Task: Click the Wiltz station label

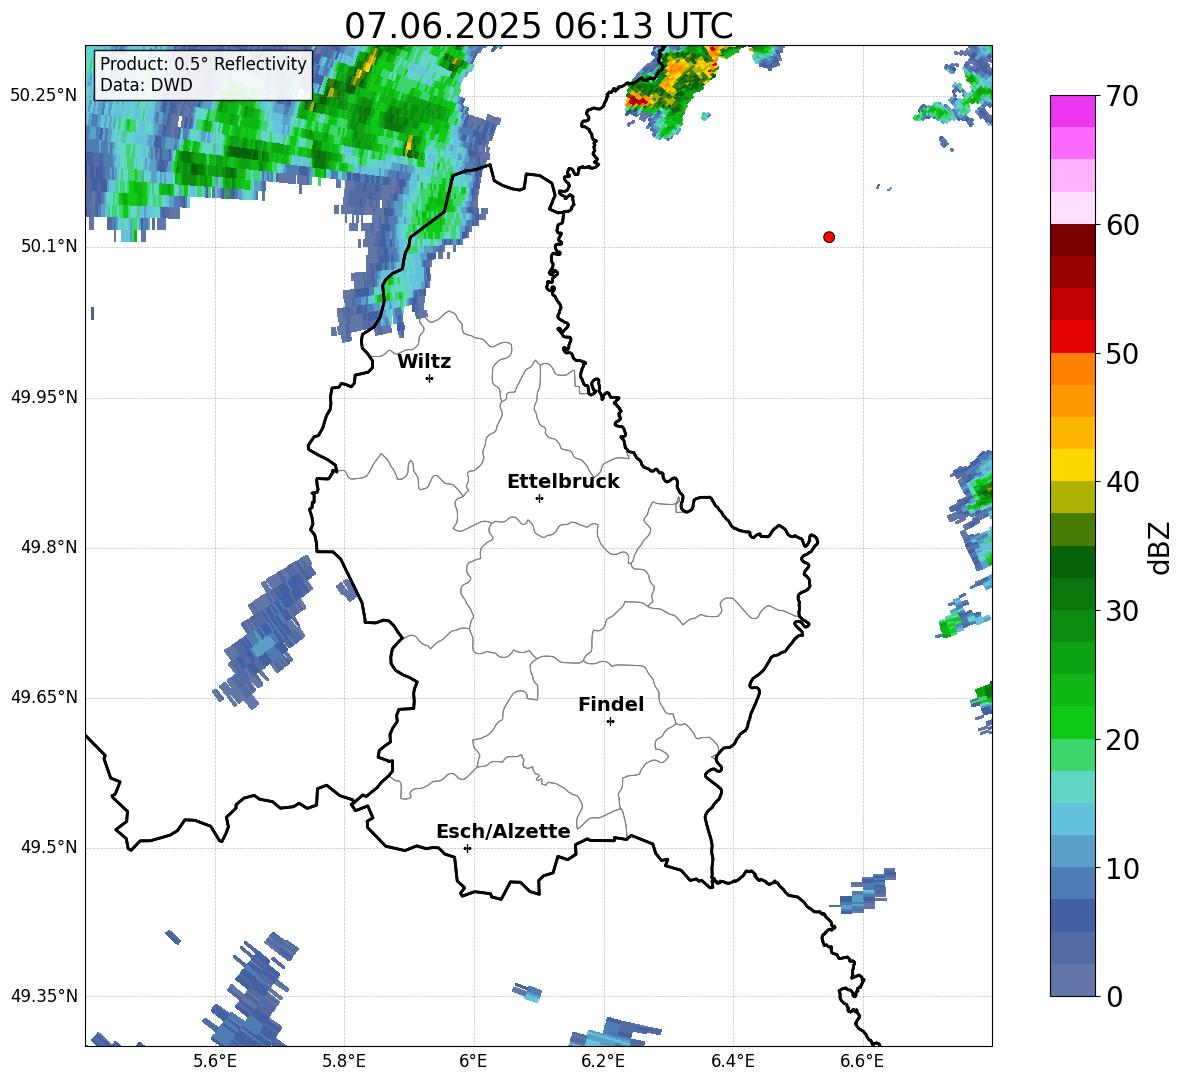Action: tap(424, 362)
